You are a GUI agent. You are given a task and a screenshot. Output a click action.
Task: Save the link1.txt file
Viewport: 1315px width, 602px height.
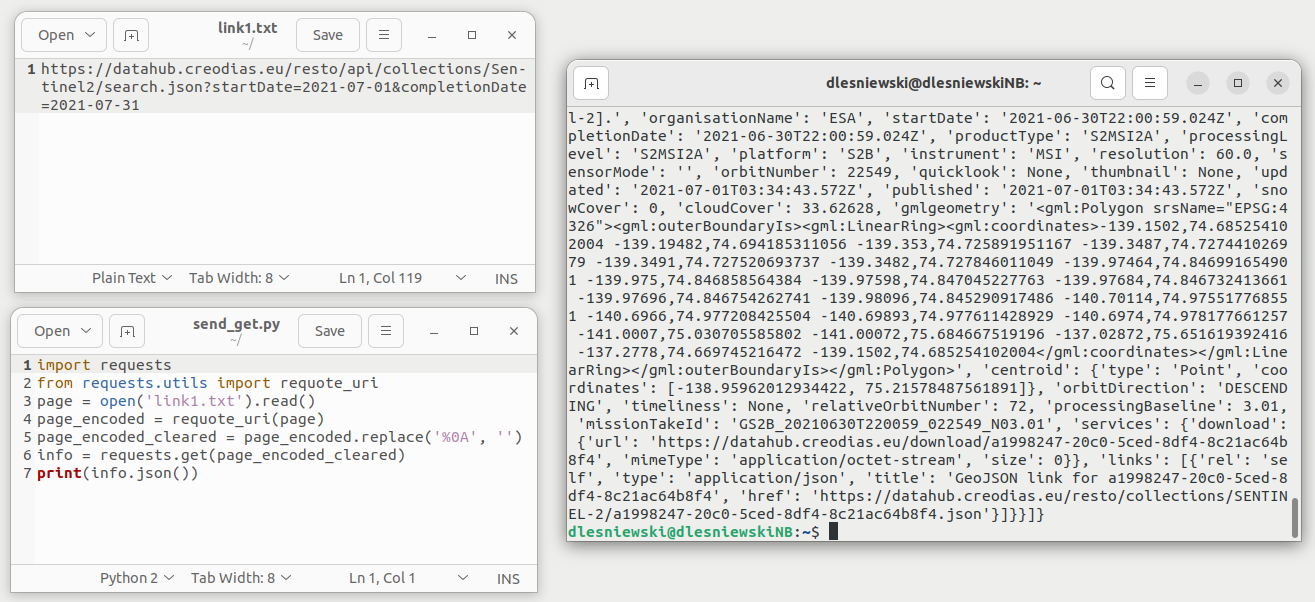tap(327, 34)
